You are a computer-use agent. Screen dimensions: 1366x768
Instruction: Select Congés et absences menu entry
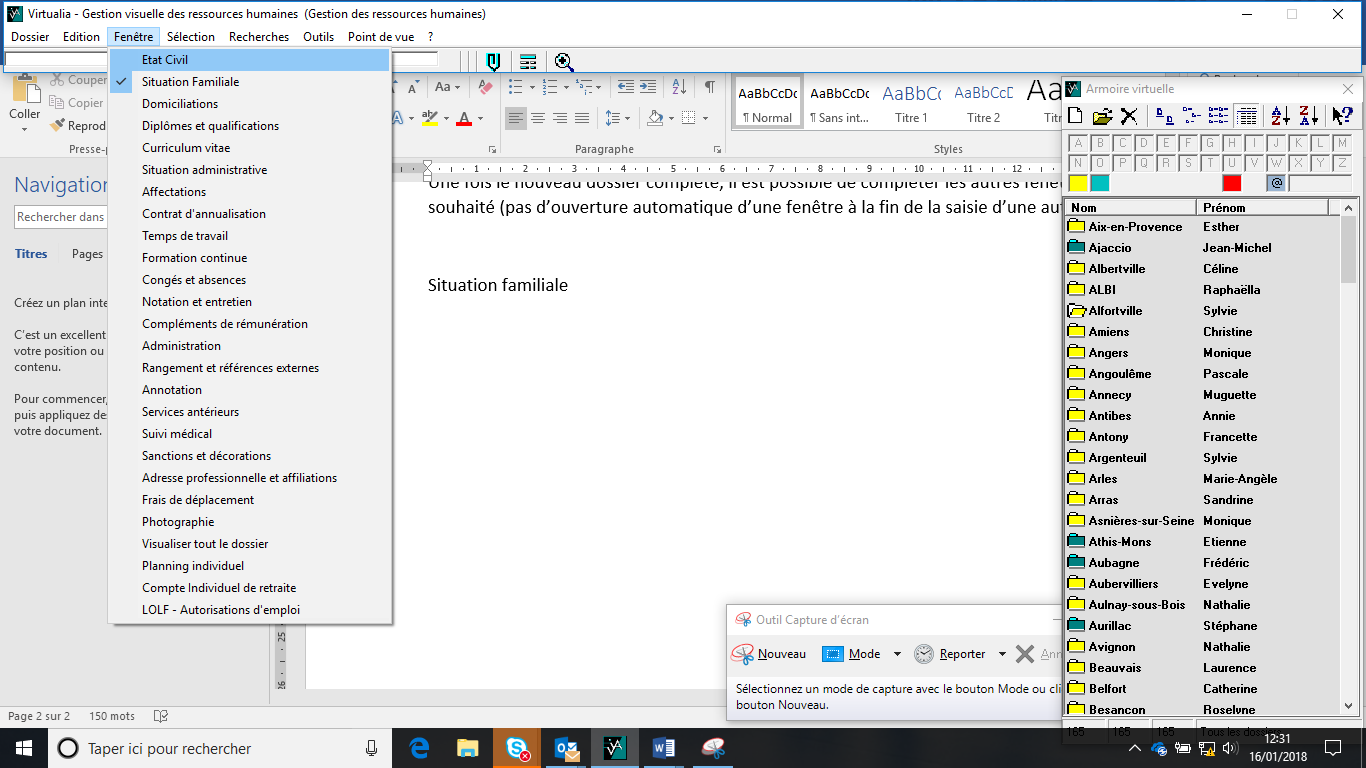point(250,280)
